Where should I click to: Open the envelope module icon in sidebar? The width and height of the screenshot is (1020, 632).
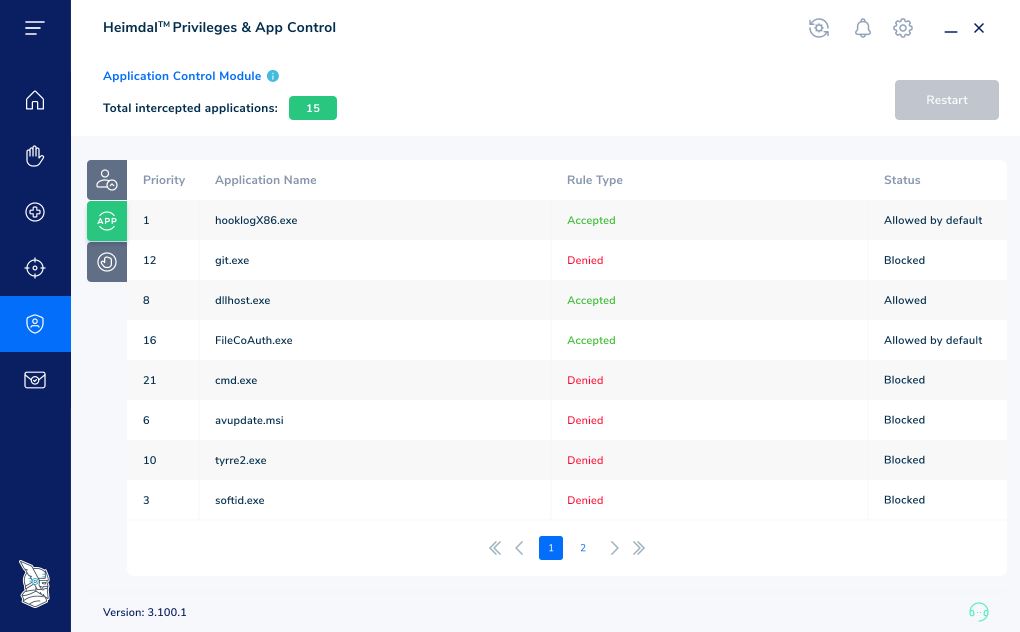34,380
